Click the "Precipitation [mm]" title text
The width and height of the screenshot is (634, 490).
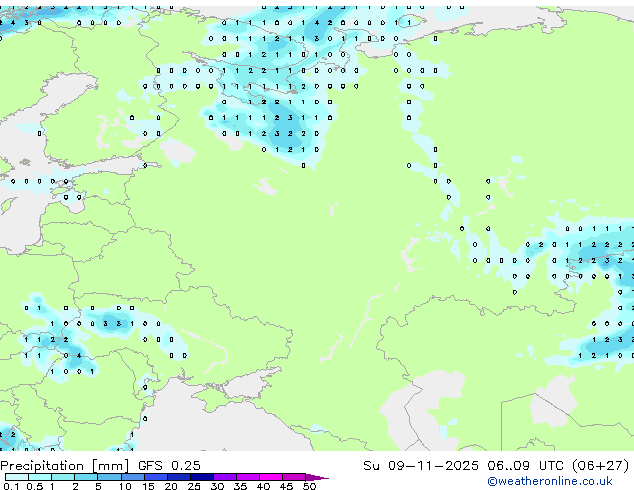pos(65,466)
